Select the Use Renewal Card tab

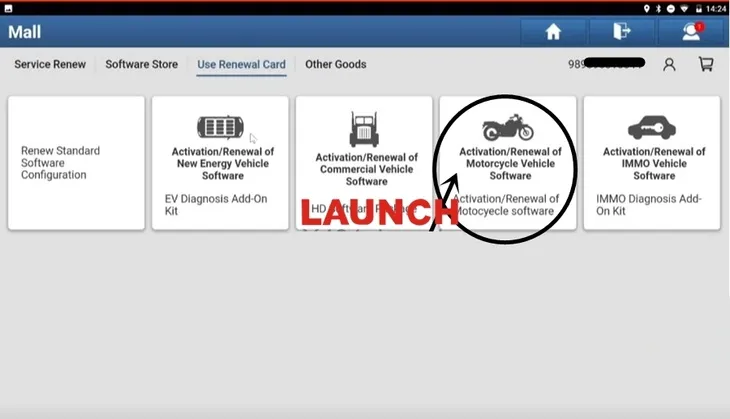[x=241, y=64]
